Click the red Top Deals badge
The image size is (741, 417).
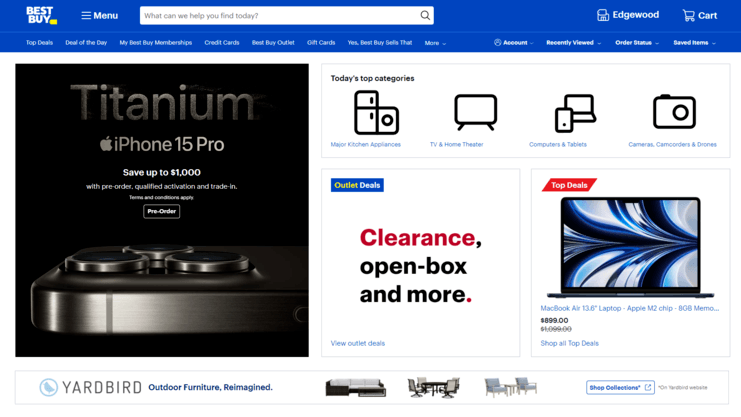[x=569, y=185]
